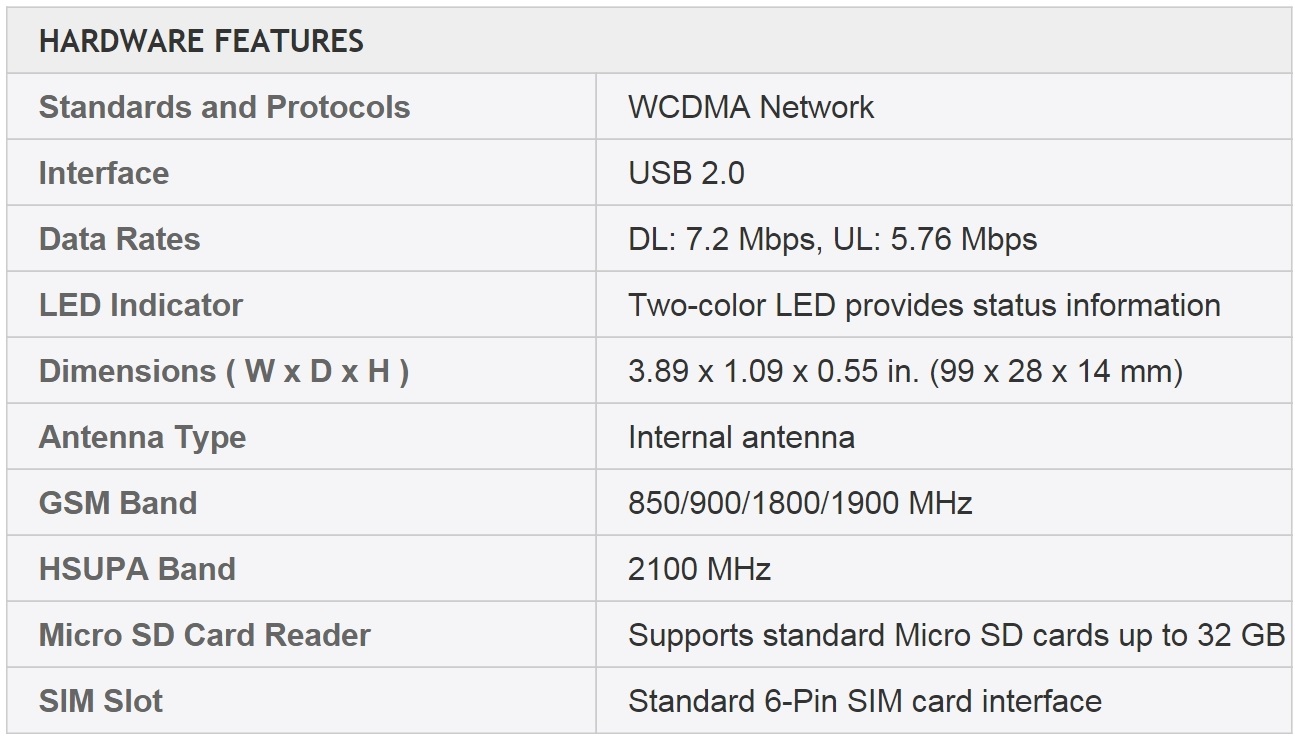Screen dimensions: 1295x741
Task: Select the HSUPA Band label
Action: [x=137, y=569]
